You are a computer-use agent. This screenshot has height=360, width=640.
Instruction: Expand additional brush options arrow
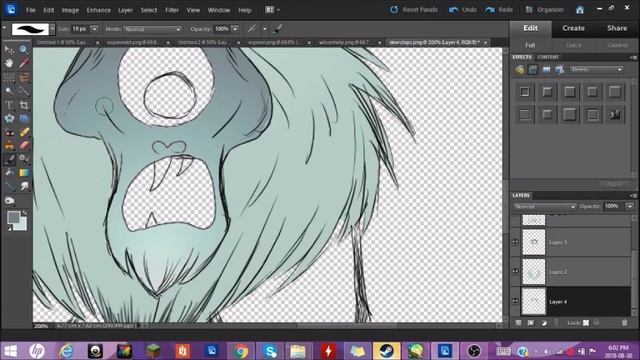[264, 29]
